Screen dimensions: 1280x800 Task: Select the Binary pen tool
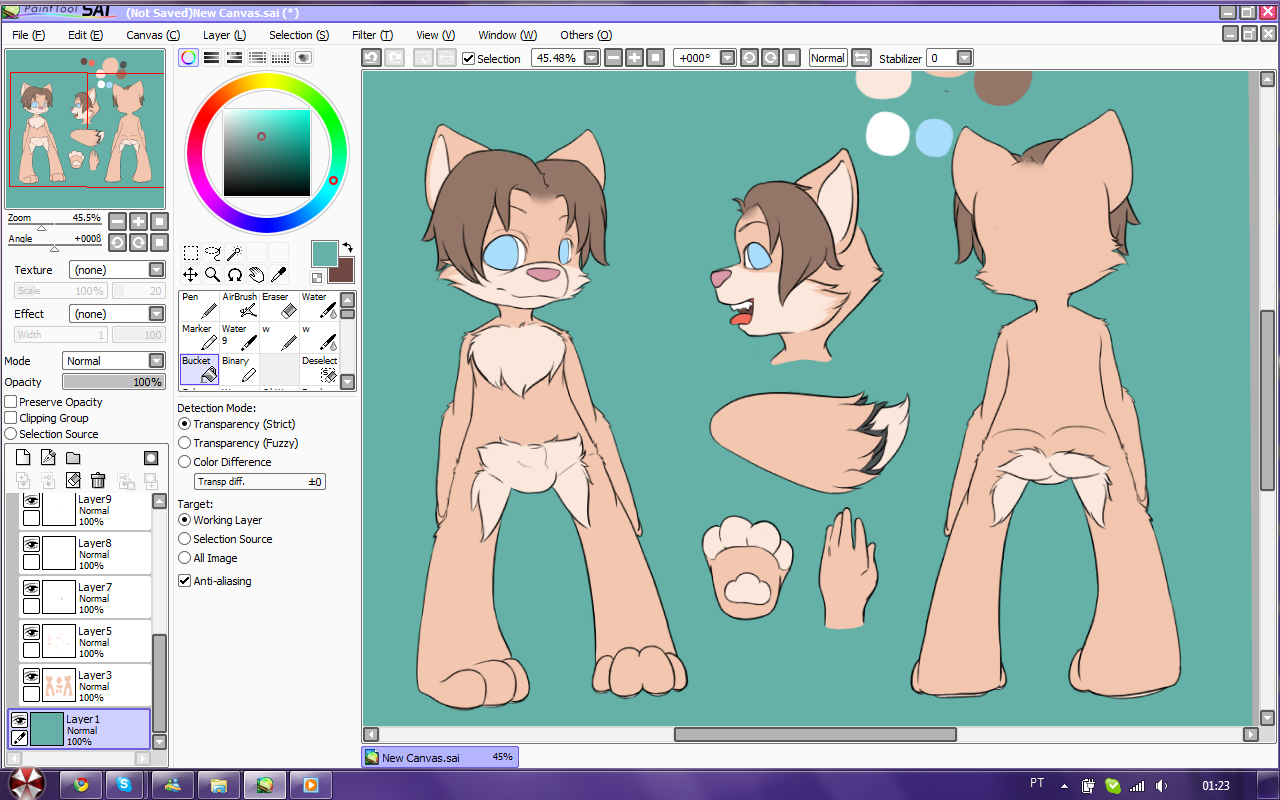coord(239,370)
